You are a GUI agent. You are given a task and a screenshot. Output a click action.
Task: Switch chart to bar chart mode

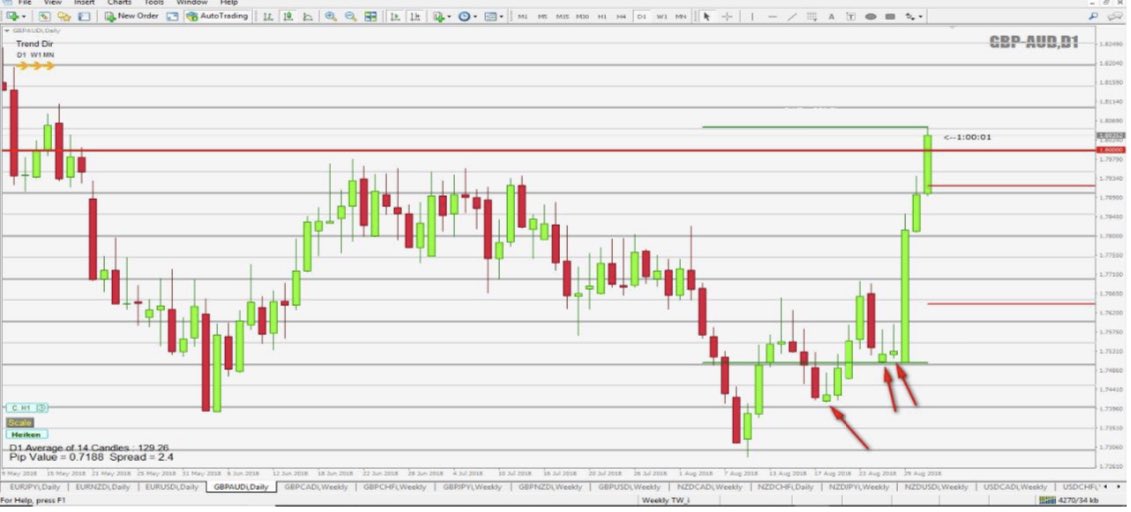click(268, 16)
